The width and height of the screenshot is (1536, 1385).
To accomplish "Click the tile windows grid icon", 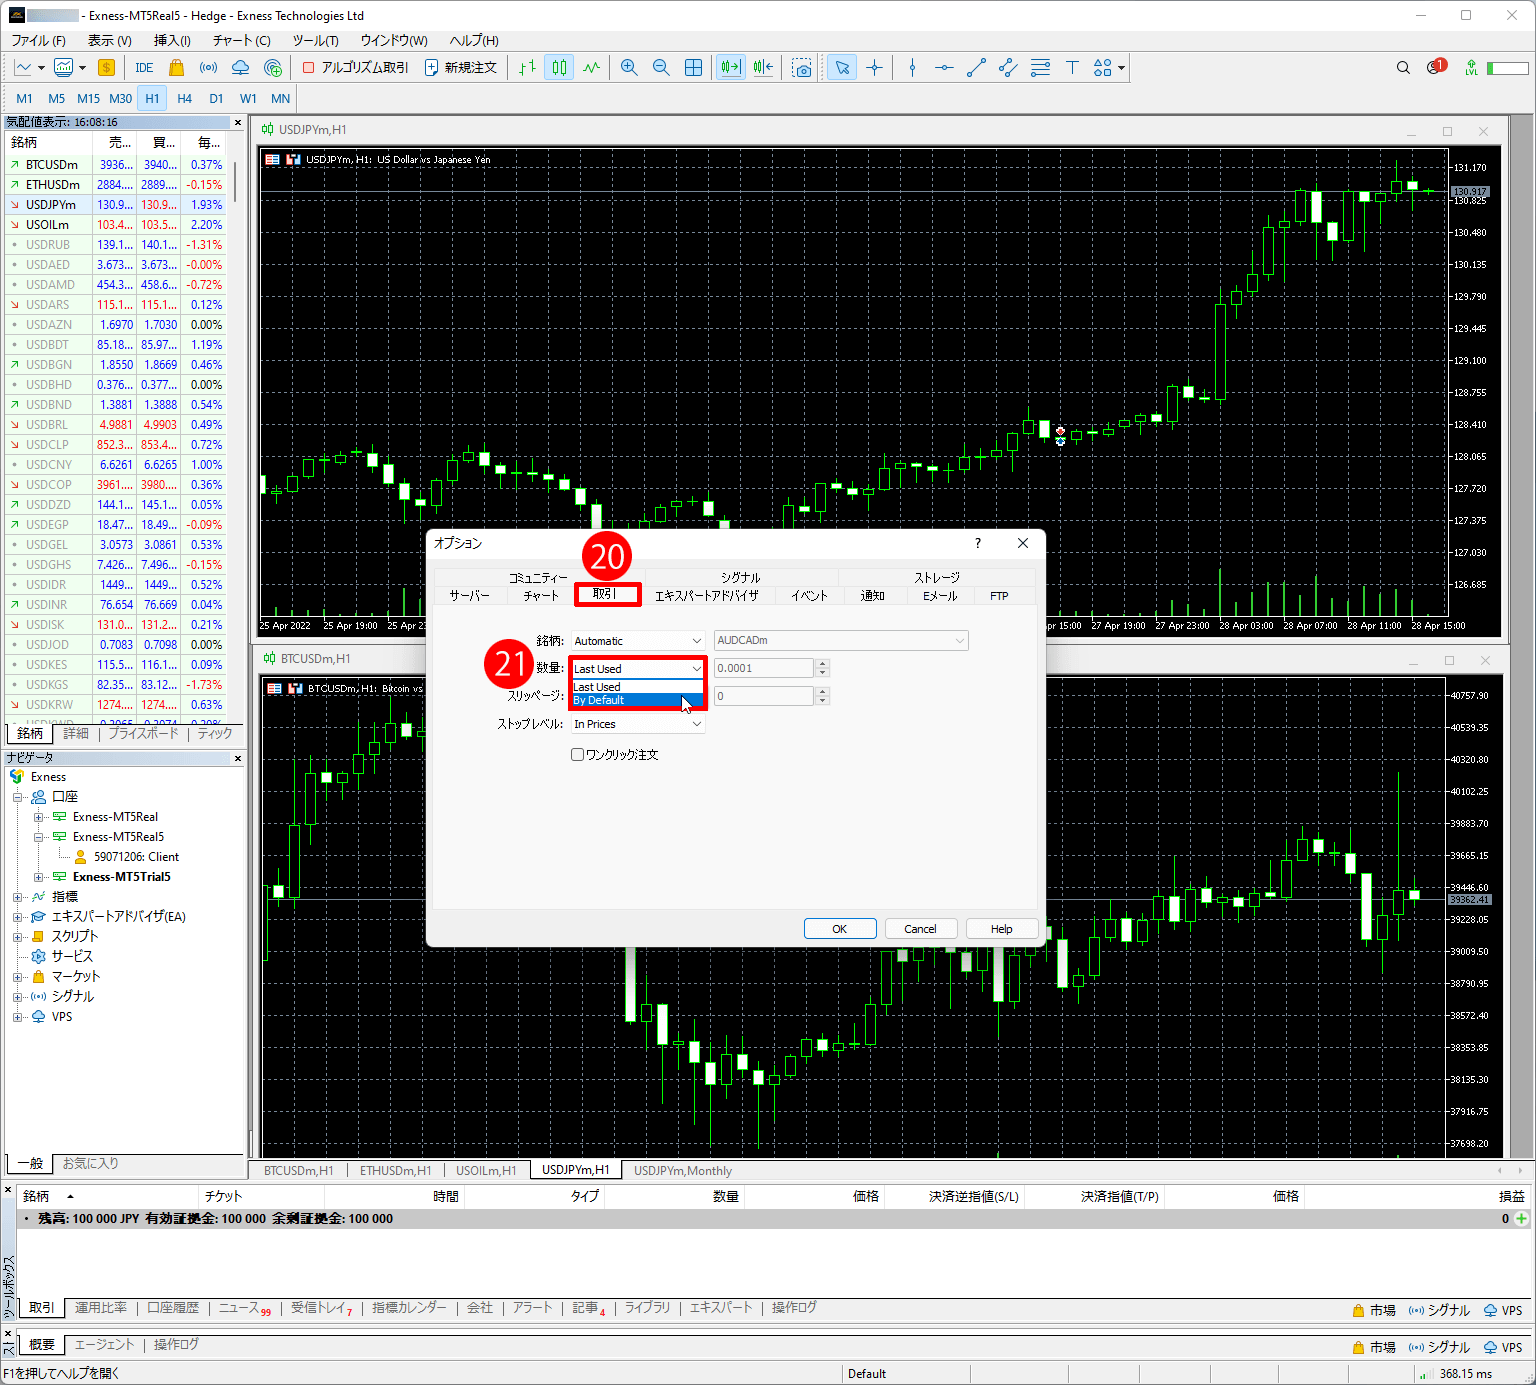I will pos(693,68).
